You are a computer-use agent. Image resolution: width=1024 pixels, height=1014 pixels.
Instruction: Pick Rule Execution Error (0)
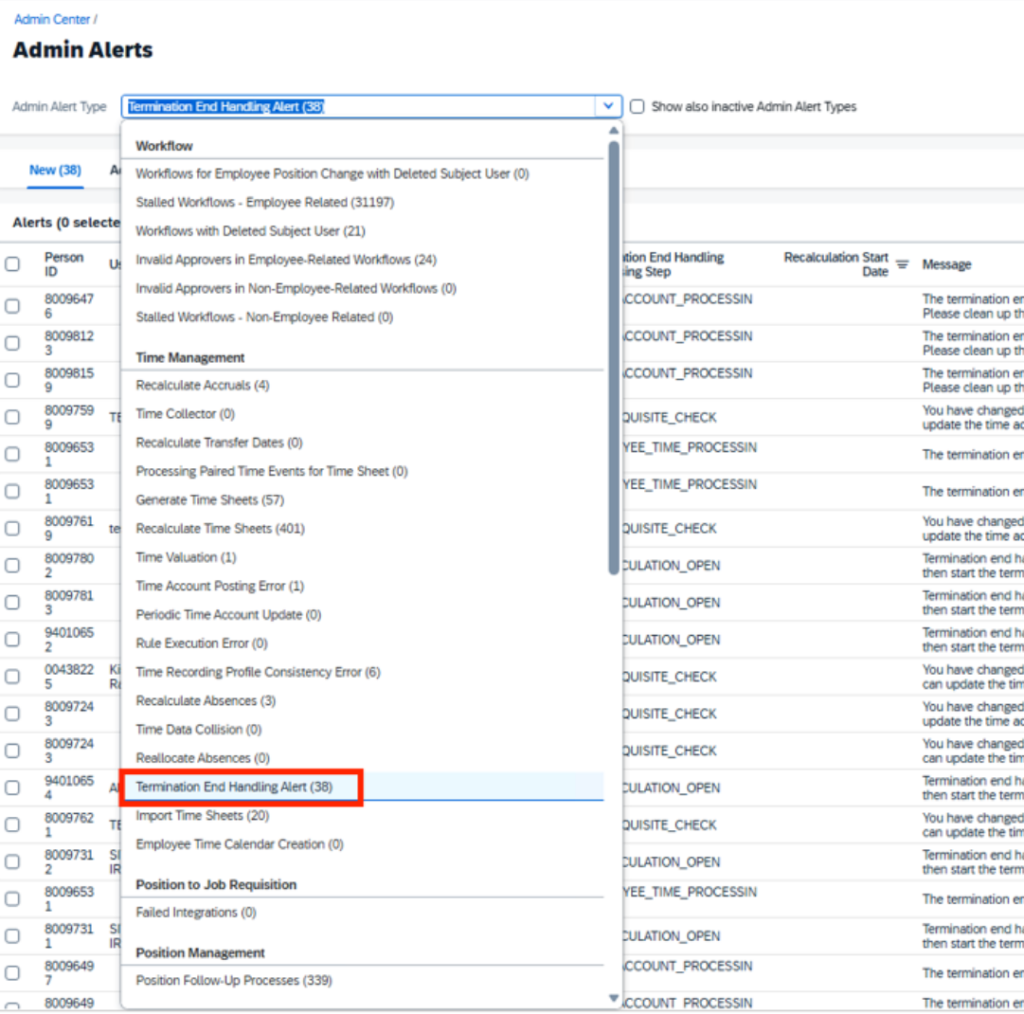pyautogui.click(x=362, y=644)
